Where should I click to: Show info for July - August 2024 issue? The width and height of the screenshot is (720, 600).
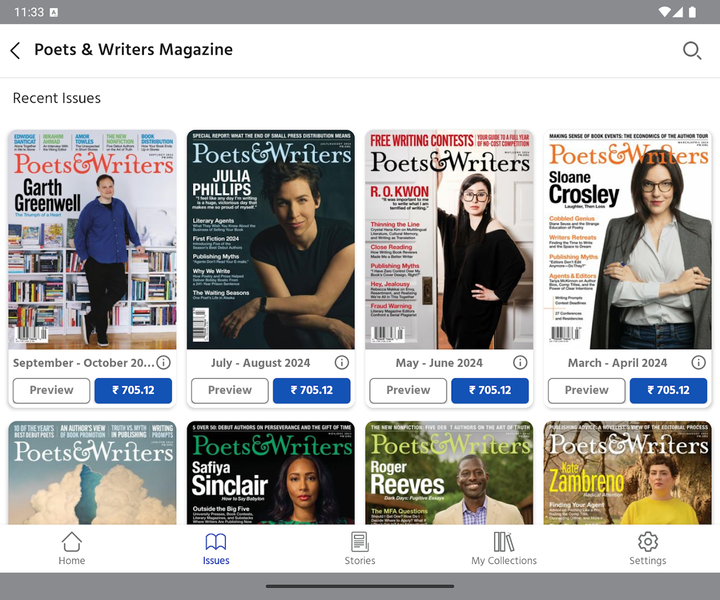pos(342,363)
